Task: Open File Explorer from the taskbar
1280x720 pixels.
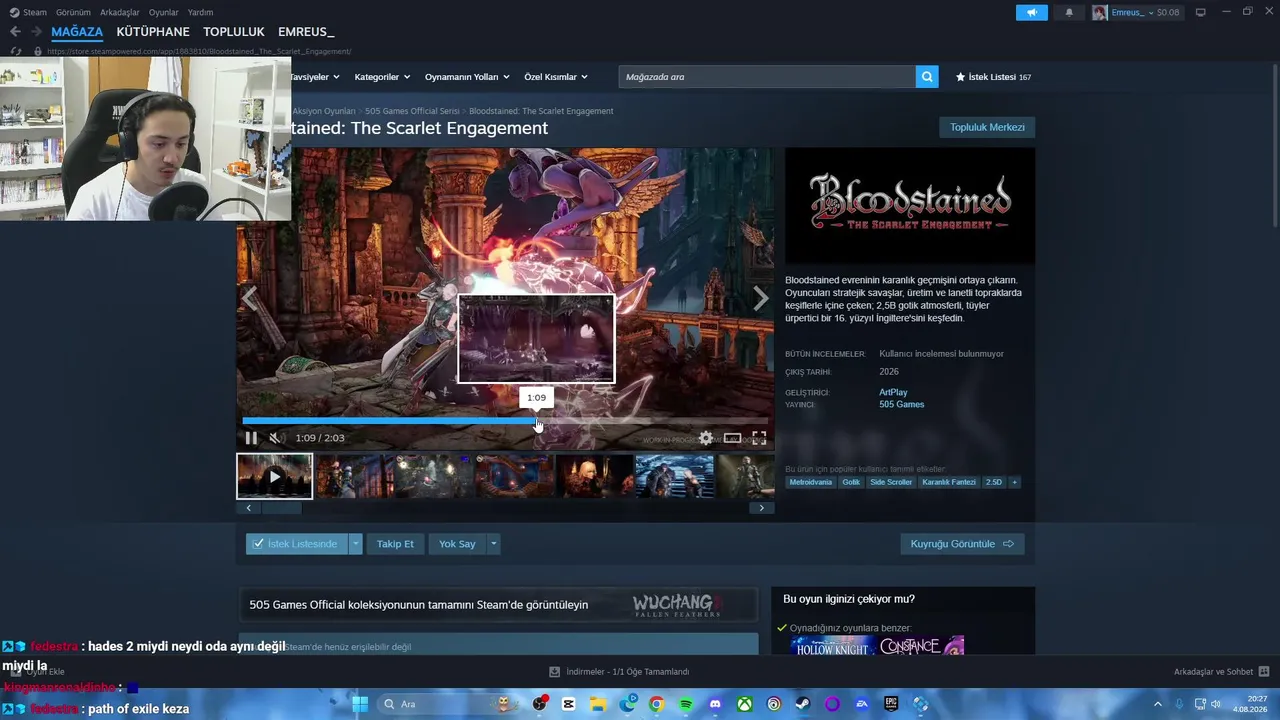Action: tap(598, 704)
